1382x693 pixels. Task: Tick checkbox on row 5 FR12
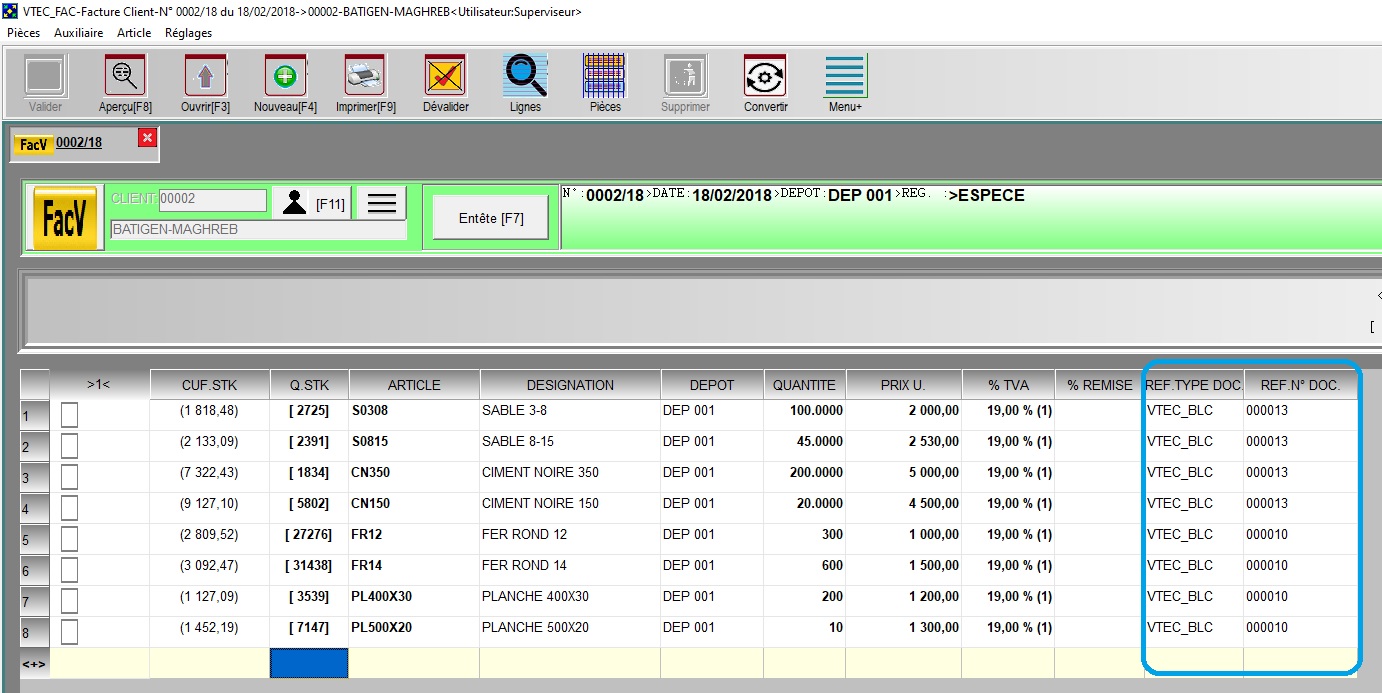coord(69,538)
